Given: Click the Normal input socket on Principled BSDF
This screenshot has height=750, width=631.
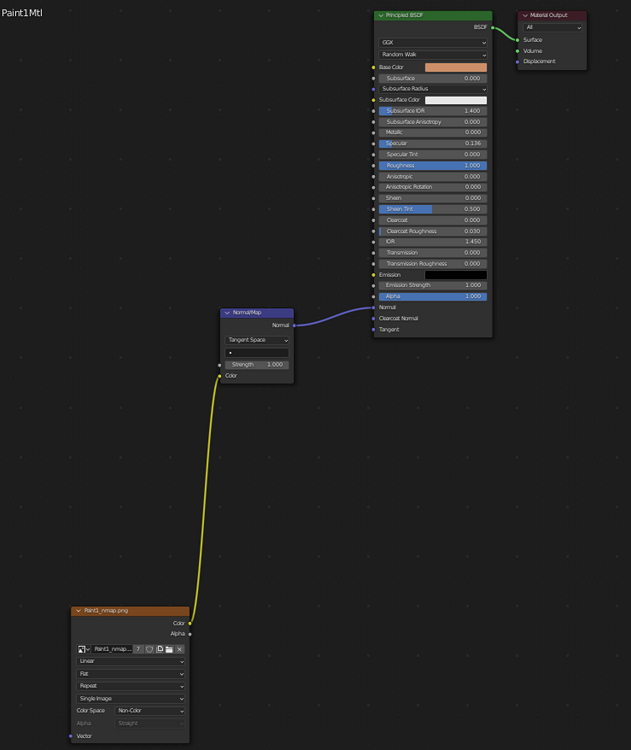Looking at the screenshot, I should point(374,308).
